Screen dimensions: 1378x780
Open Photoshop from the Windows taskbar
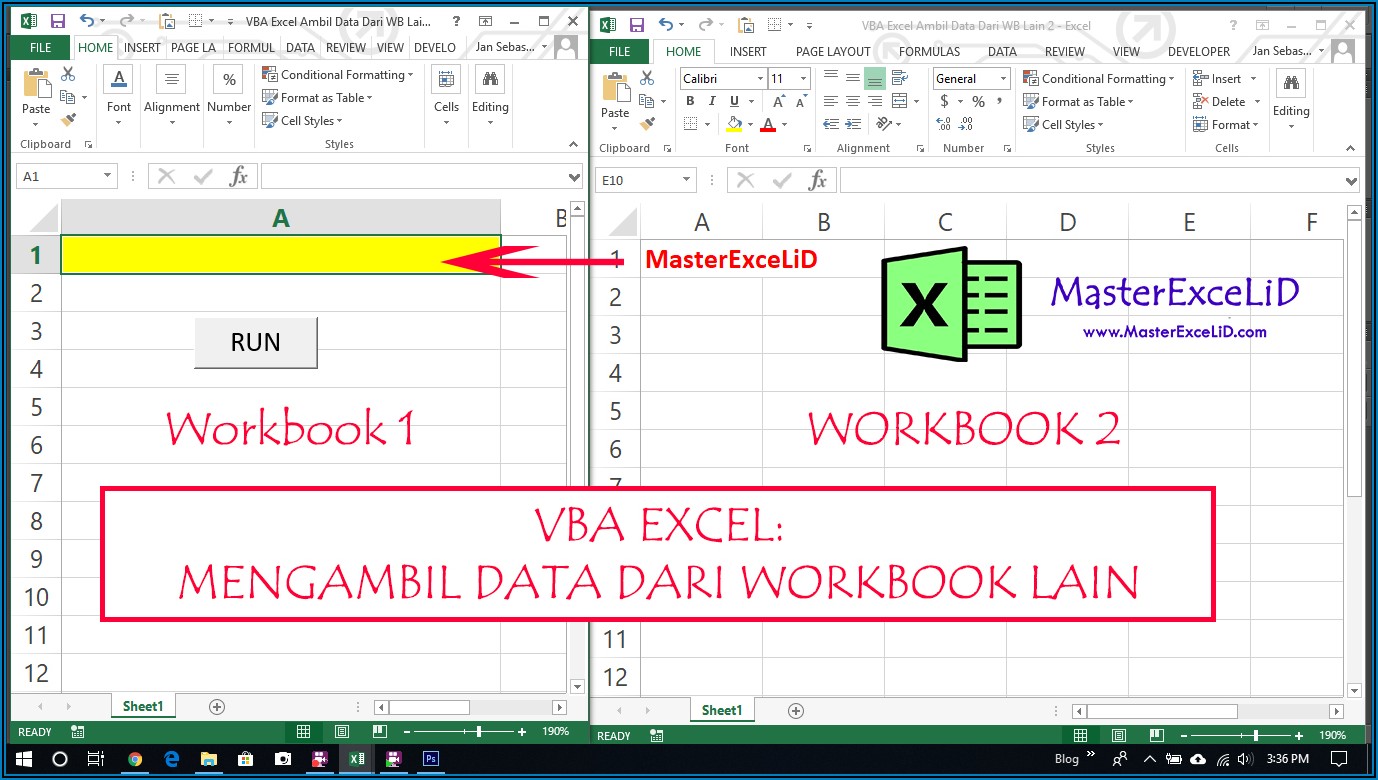pyautogui.click(x=431, y=759)
